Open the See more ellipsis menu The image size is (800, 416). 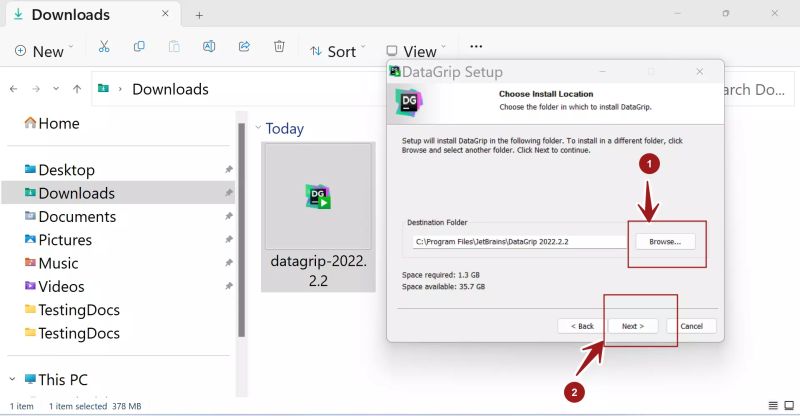476,46
